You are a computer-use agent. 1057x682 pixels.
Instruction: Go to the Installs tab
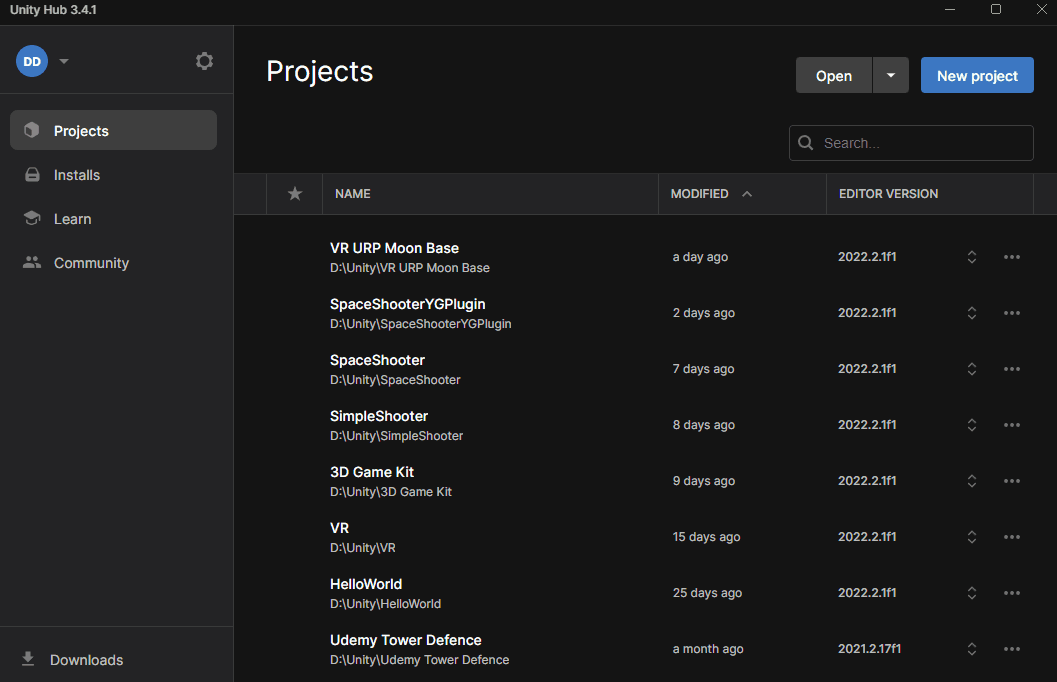coord(77,175)
